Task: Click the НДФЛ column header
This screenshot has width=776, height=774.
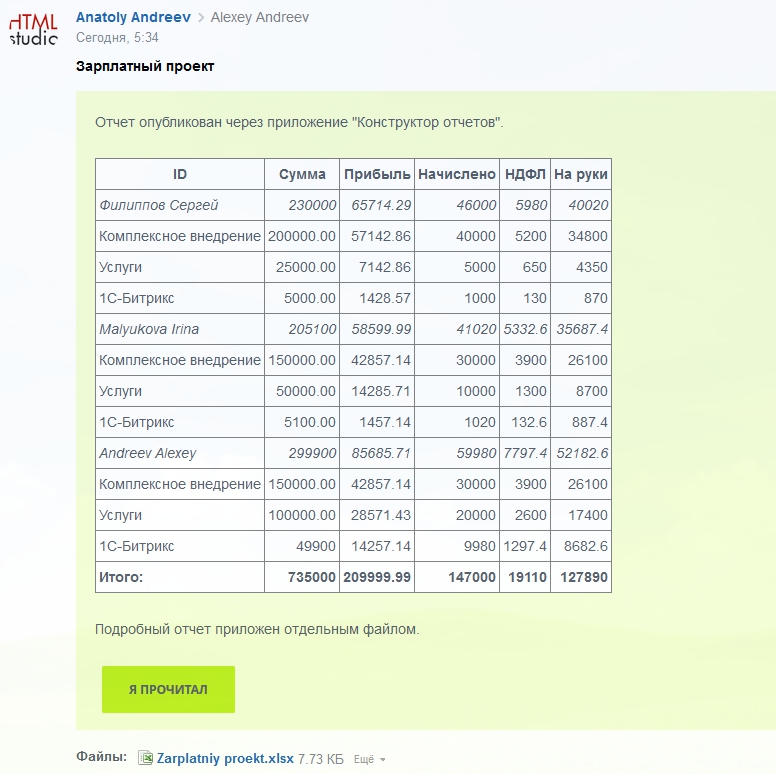Action: [x=525, y=174]
